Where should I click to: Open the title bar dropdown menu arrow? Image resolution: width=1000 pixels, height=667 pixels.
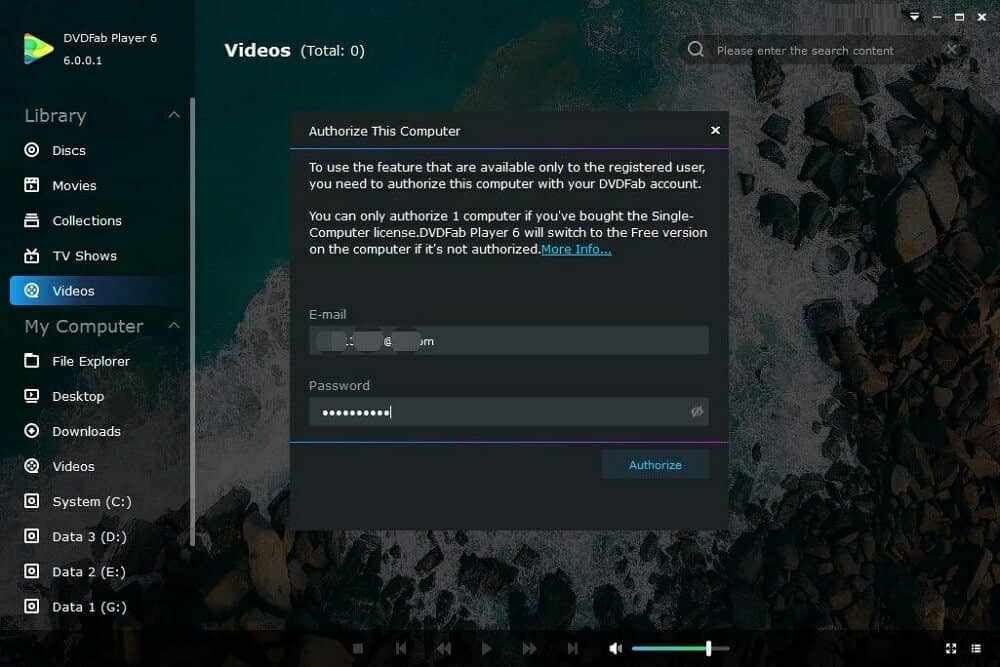pyautogui.click(x=915, y=17)
